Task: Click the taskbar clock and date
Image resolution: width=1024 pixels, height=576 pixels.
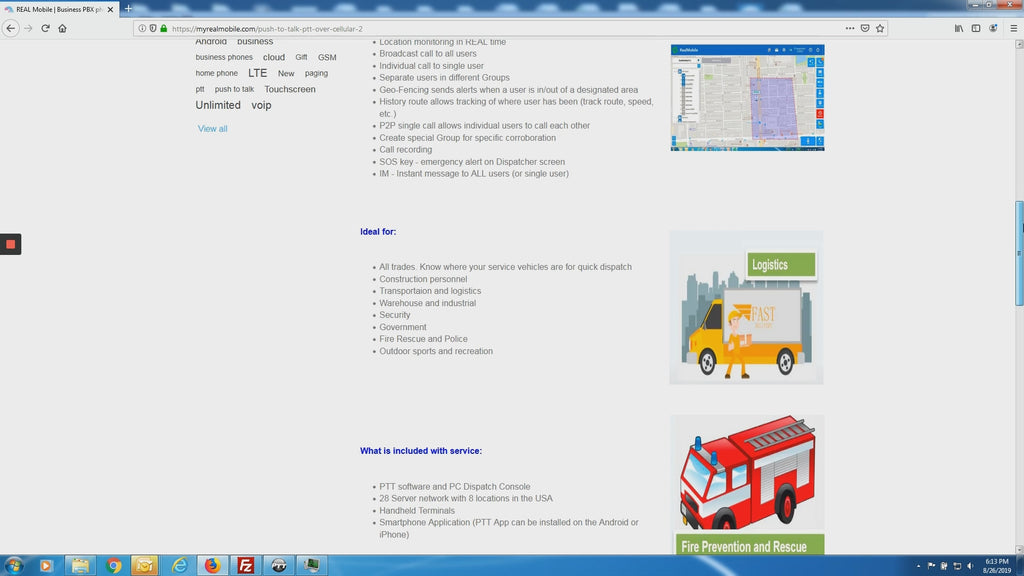Action: coord(997,566)
